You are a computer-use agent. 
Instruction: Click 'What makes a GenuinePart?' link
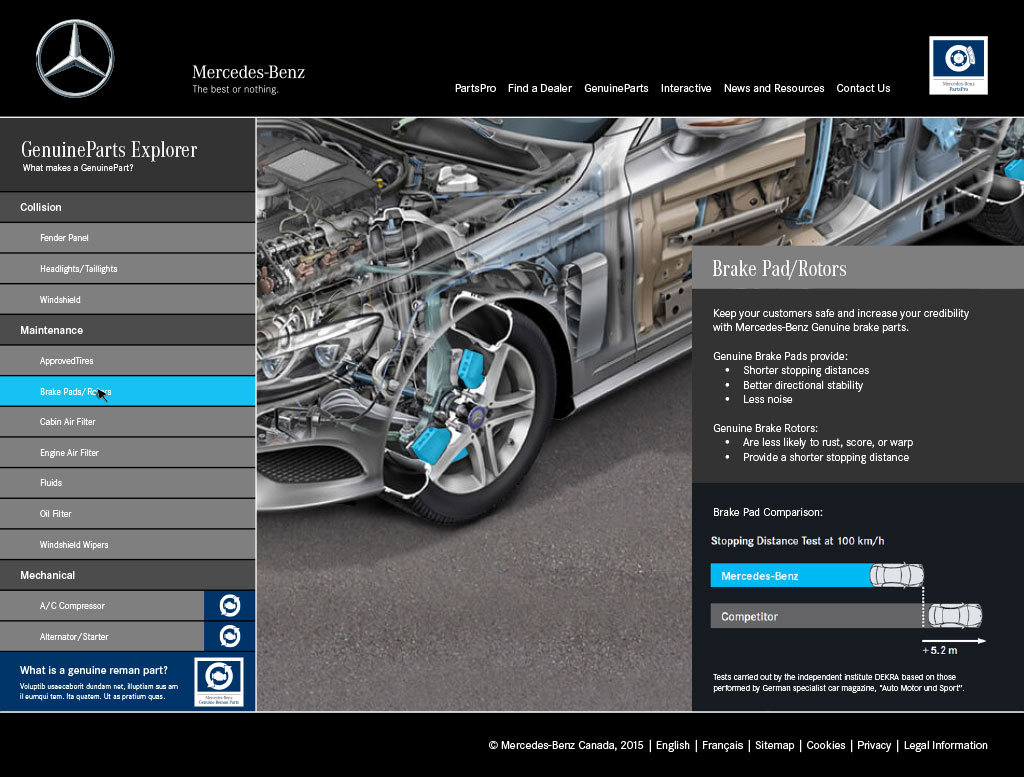tap(78, 168)
